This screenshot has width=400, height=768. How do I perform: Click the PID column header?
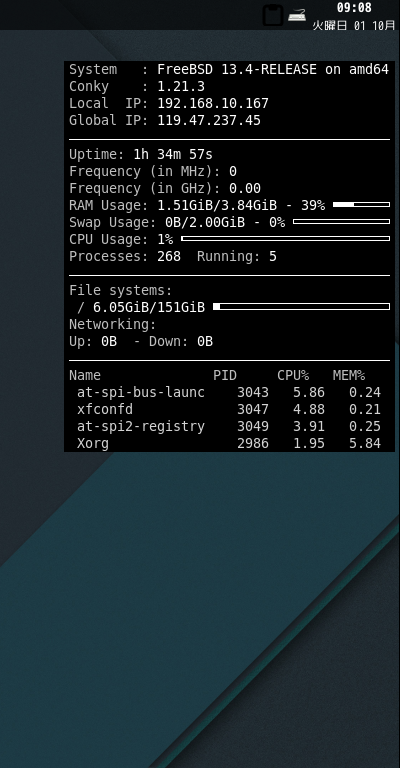[x=225, y=375]
